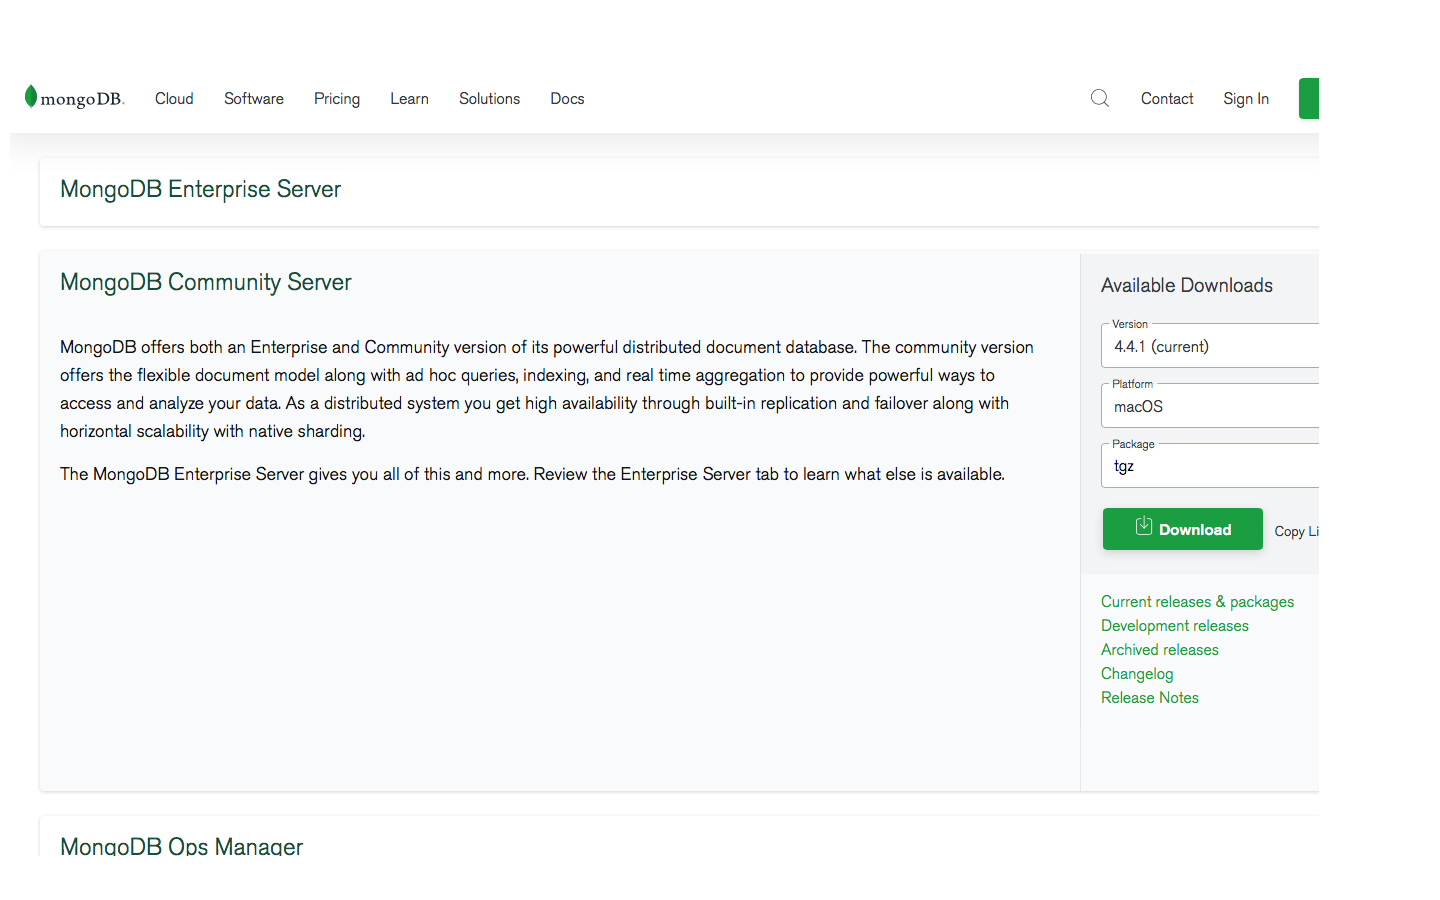Image resolution: width=1440 pixels, height=900 pixels.
Task: Click Sign In
Action: point(1246,99)
